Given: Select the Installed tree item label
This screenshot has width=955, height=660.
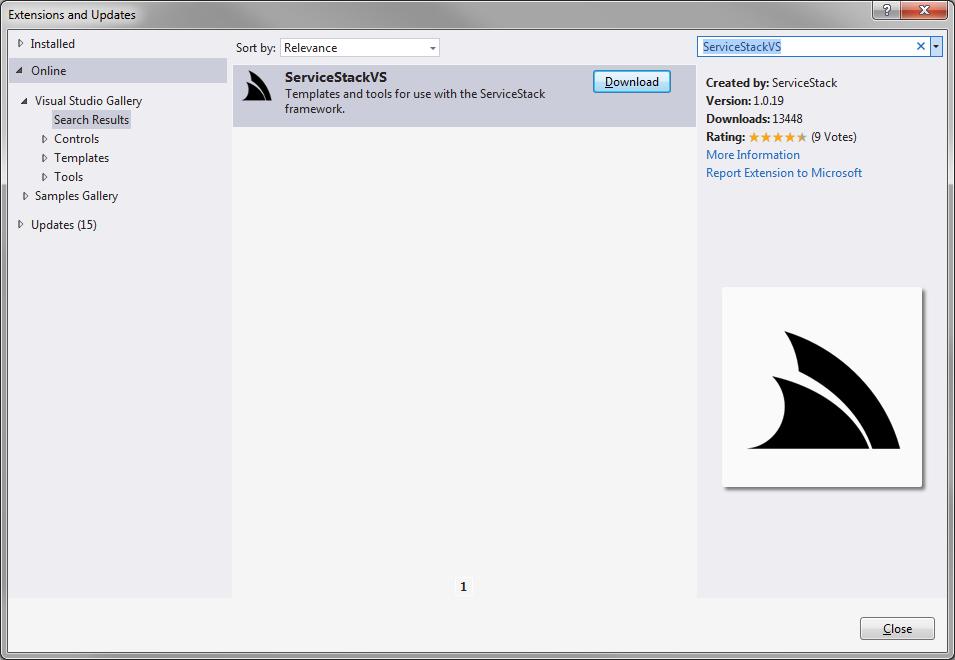Looking at the screenshot, I should pyautogui.click(x=52, y=44).
